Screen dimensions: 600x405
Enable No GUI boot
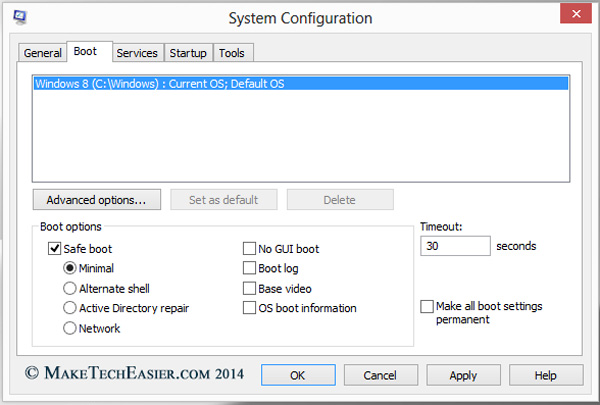pos(250,249)
